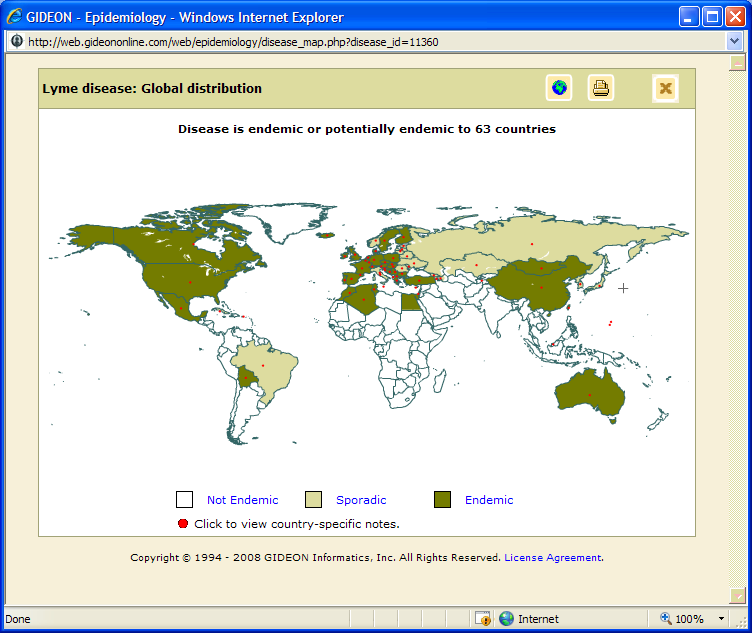Click the 'Done' status bar text

pos(18,619)
